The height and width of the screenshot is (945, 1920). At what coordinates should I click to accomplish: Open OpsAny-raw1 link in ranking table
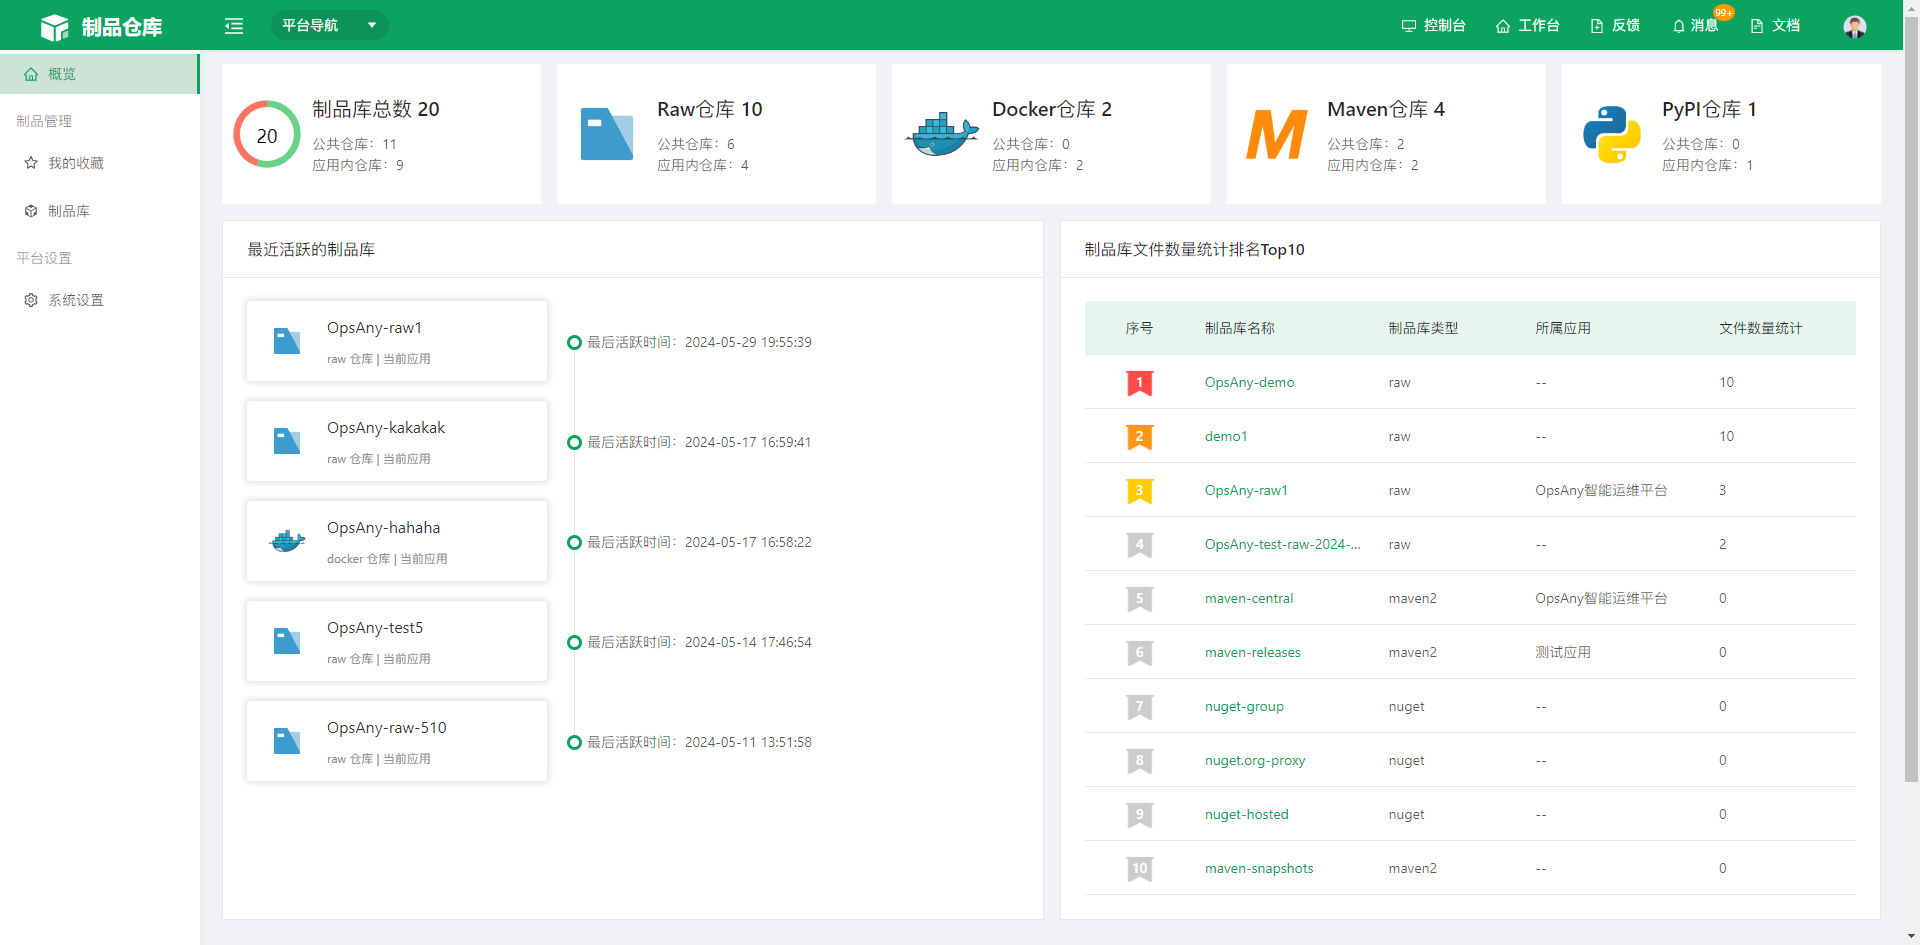point(1246,490)
